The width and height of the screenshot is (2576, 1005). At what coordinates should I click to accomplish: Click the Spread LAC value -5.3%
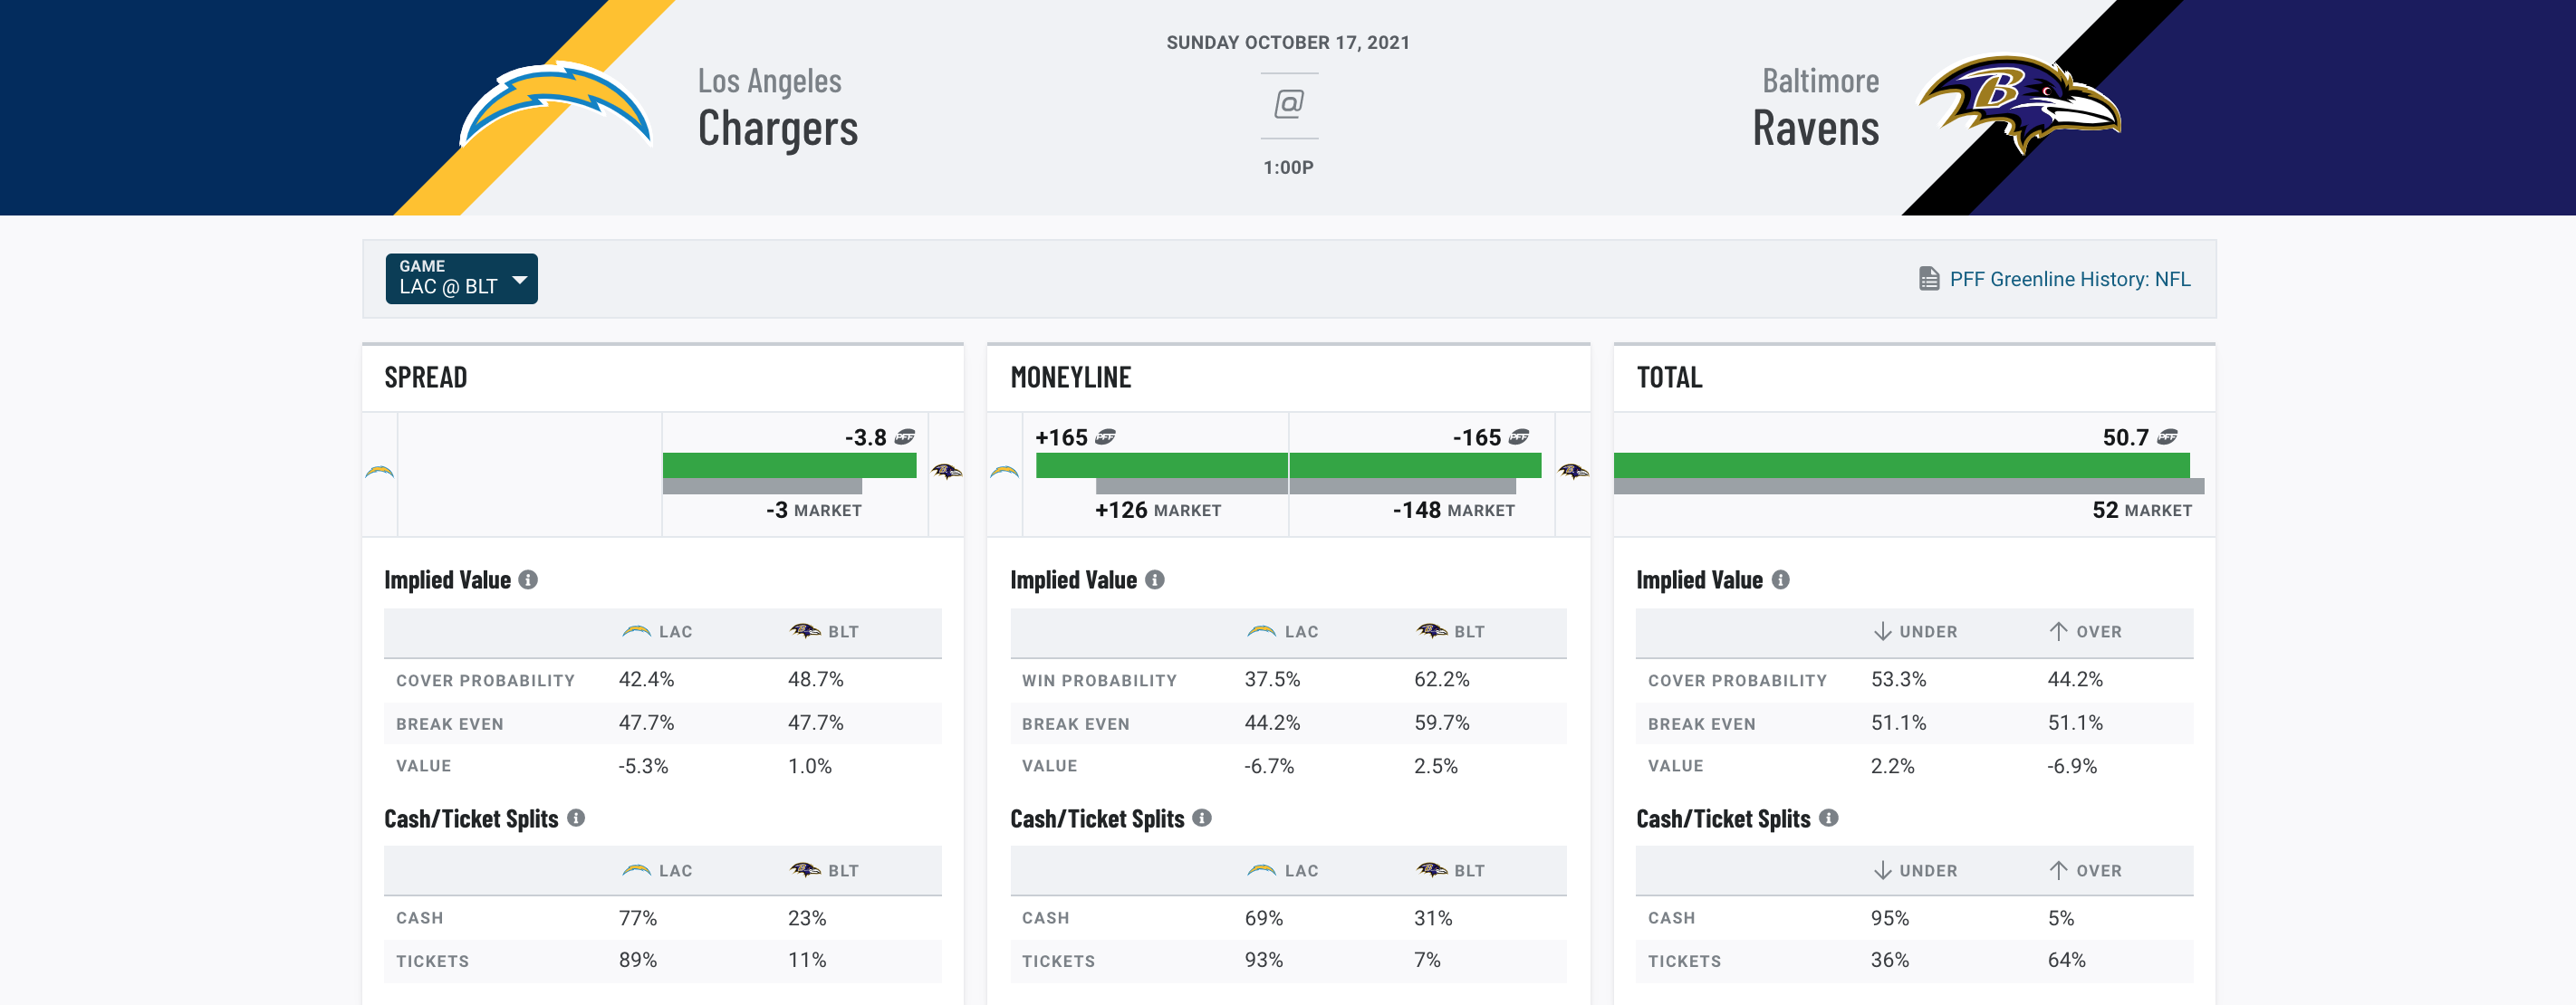coord(643,766)
